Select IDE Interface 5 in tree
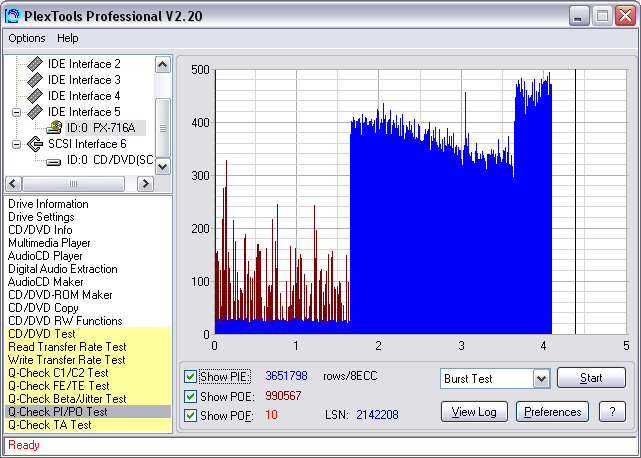This screenshot has height=458, width=641. (84, 112)
